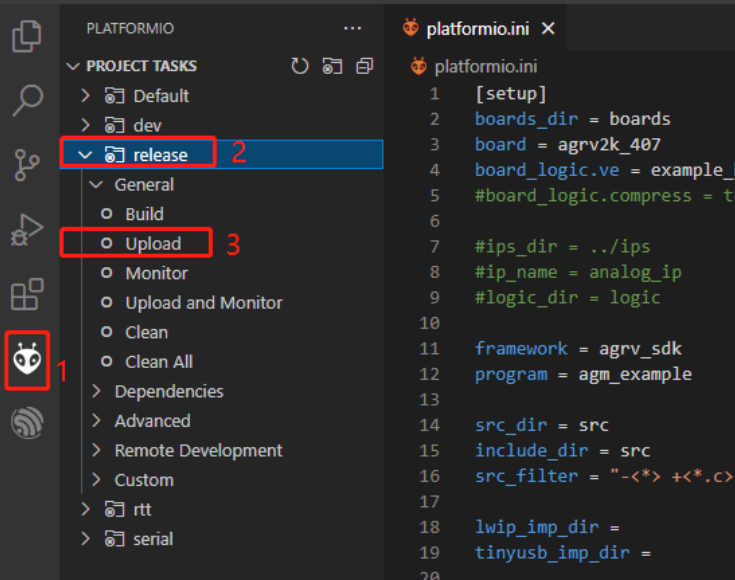Run the Build task
Screen dimensions: 735x580
[144, 214]
